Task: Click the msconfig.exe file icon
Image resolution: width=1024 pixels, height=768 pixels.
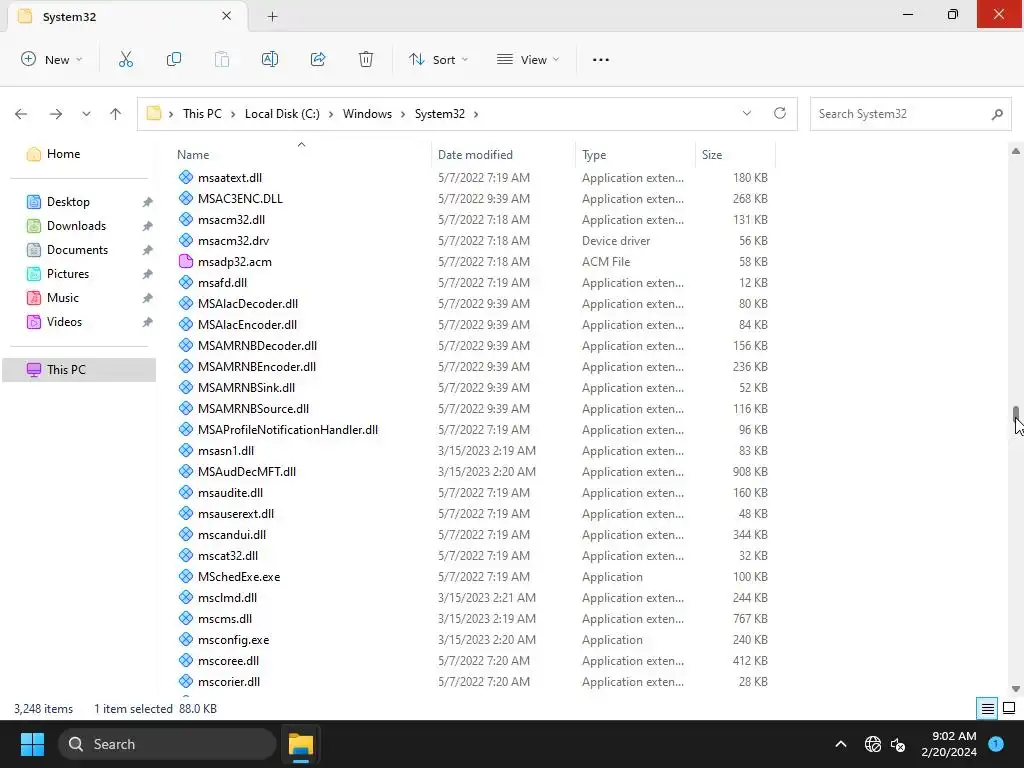Action: point(185,640)
